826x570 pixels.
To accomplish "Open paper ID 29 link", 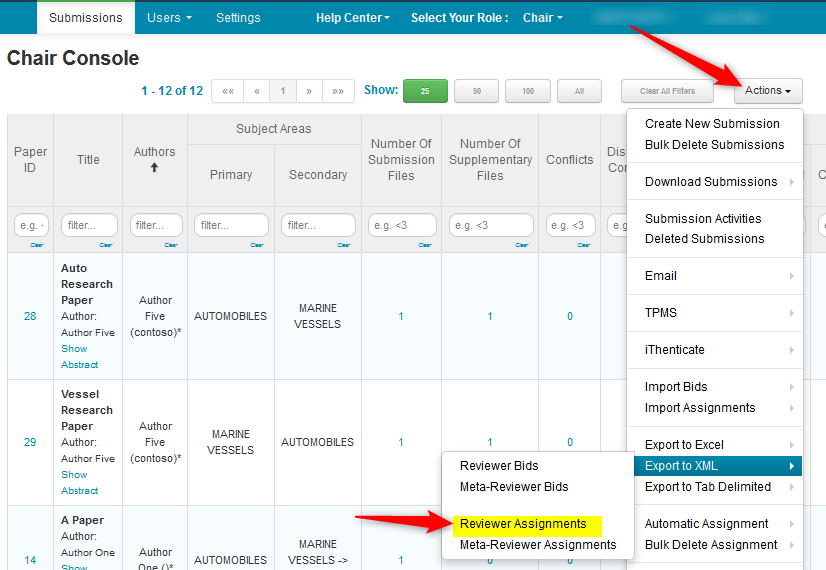I will 30,442.
